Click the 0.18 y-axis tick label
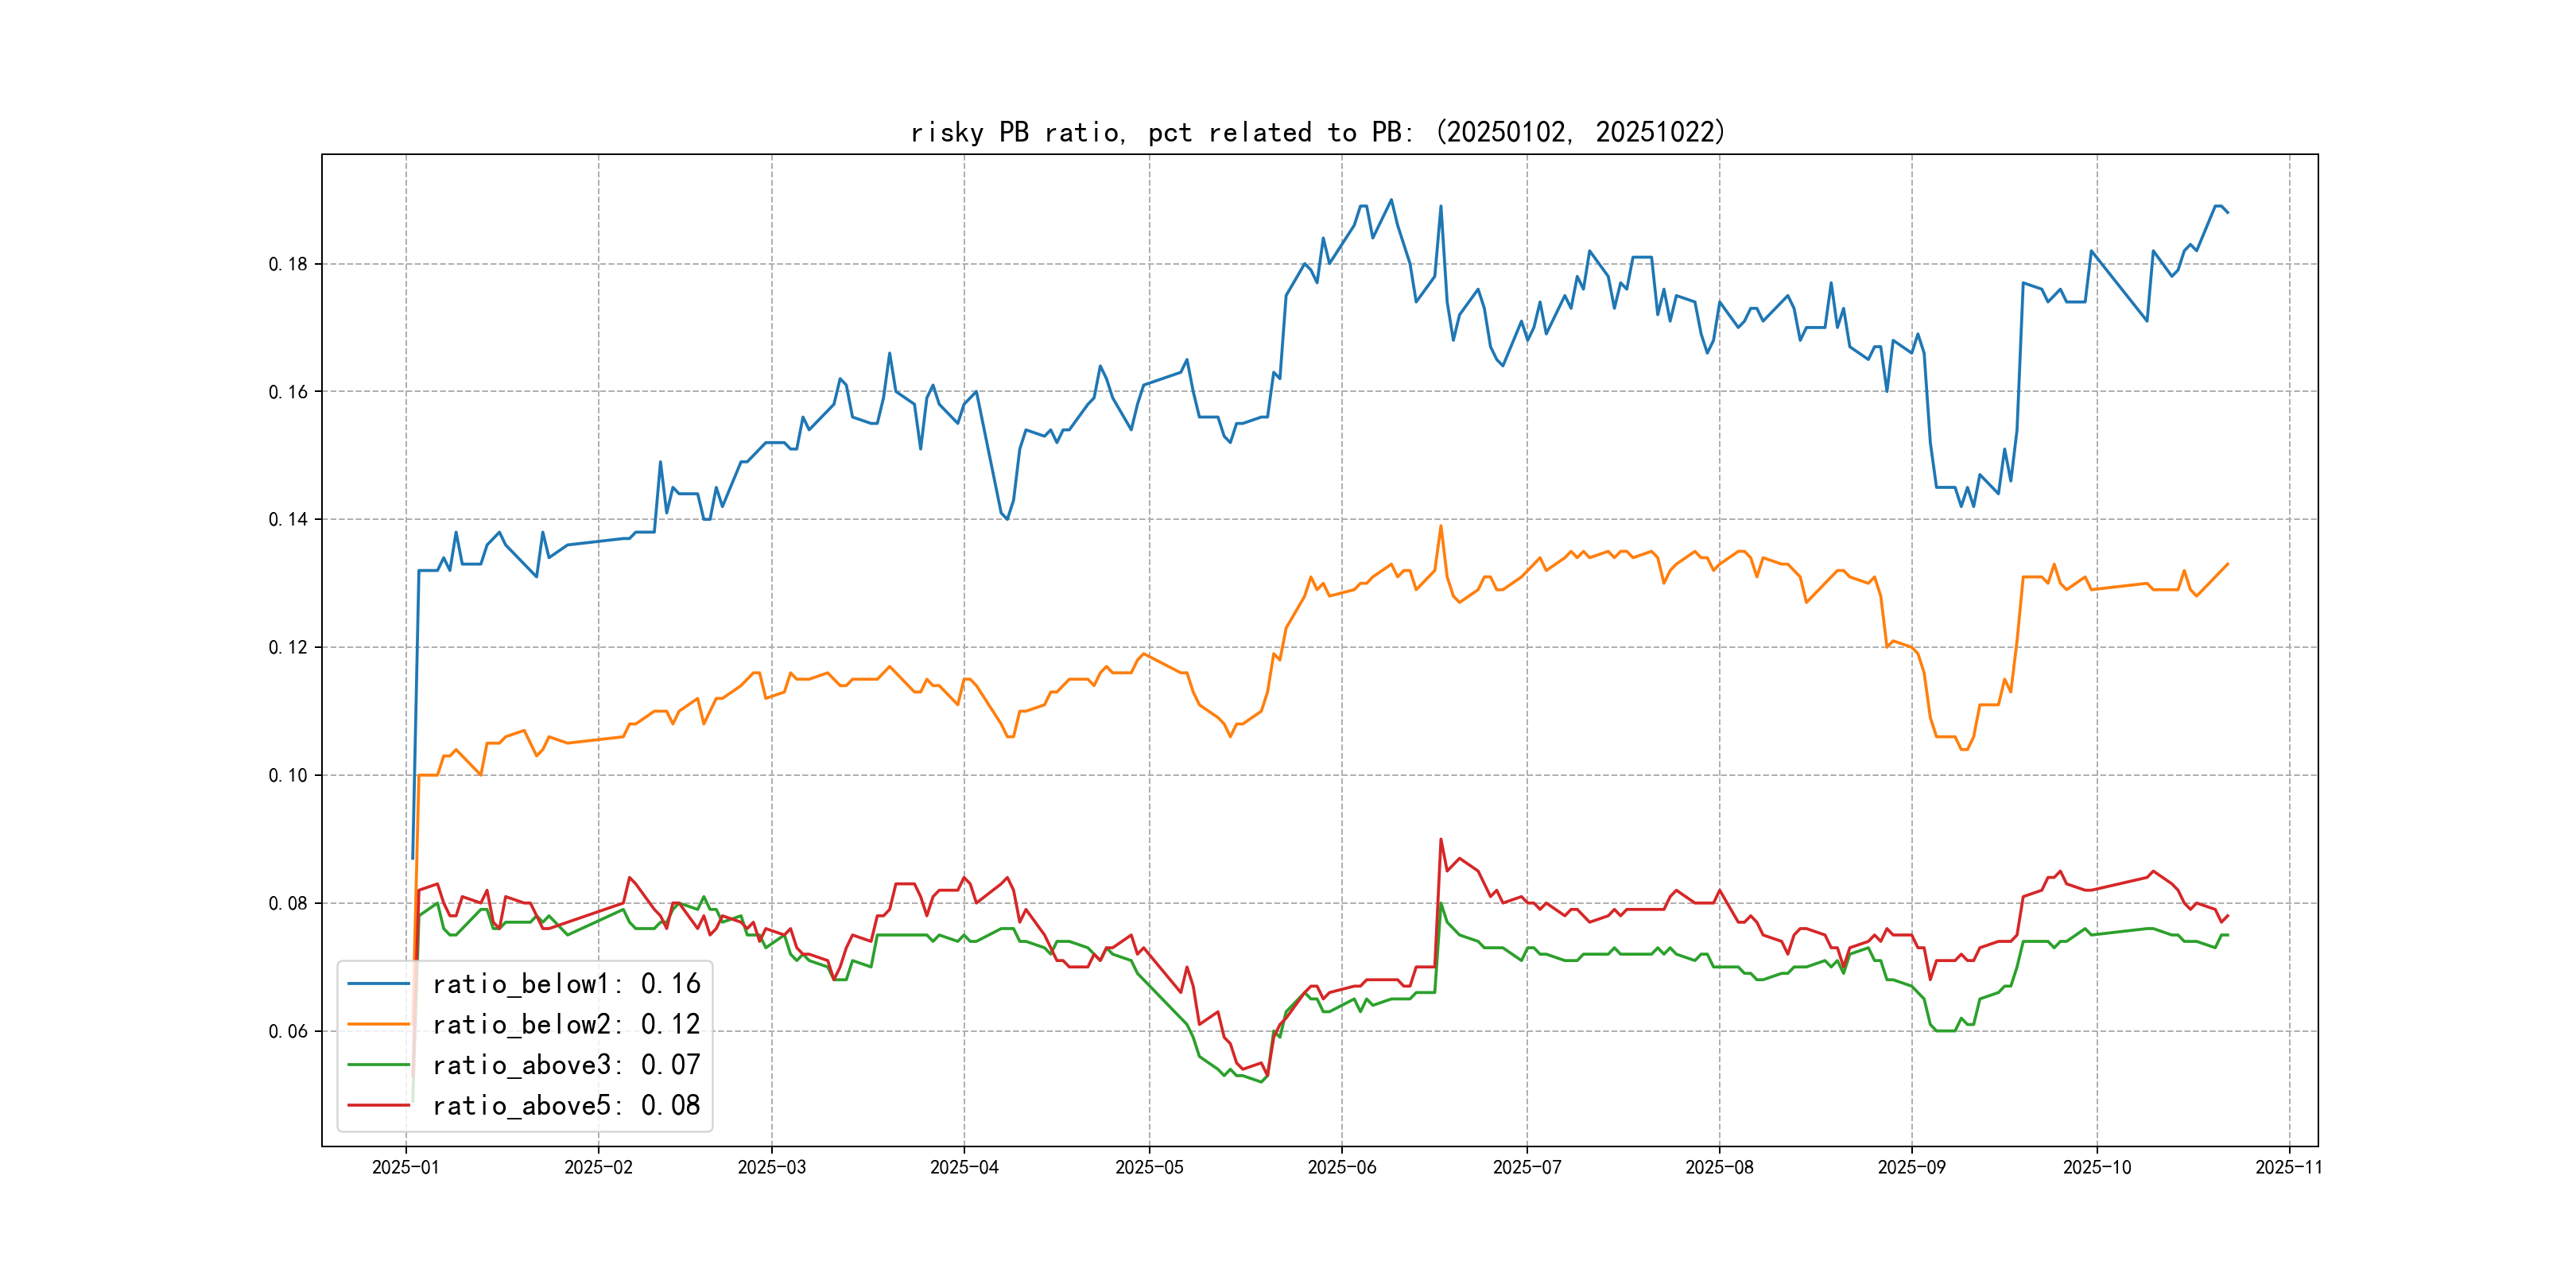The width and height of the screenshot is (2576, 1288). 288,264
